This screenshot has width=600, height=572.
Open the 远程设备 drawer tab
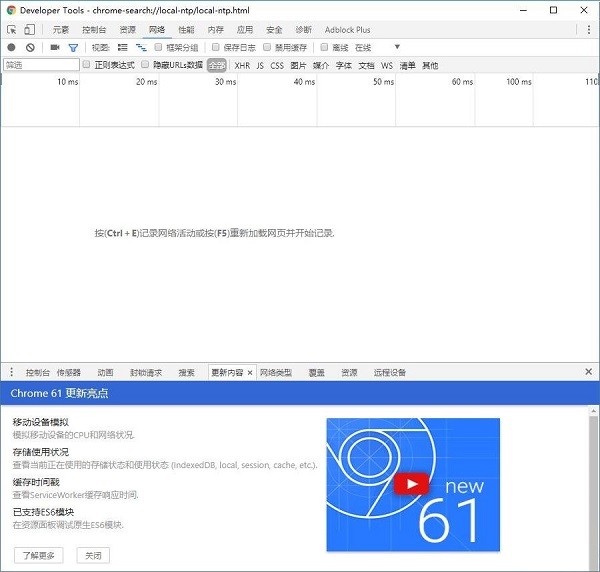click(x=390, y=373)
